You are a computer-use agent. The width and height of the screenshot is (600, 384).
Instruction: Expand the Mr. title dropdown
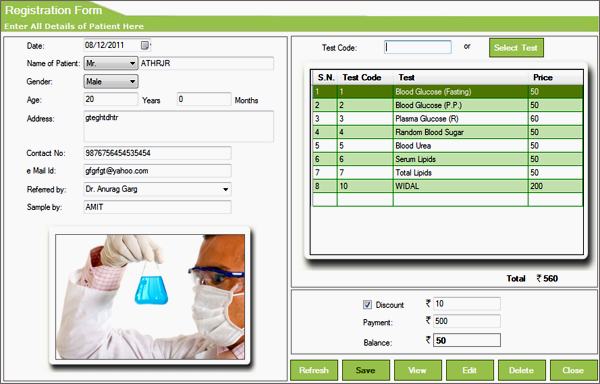coord(111,63)
